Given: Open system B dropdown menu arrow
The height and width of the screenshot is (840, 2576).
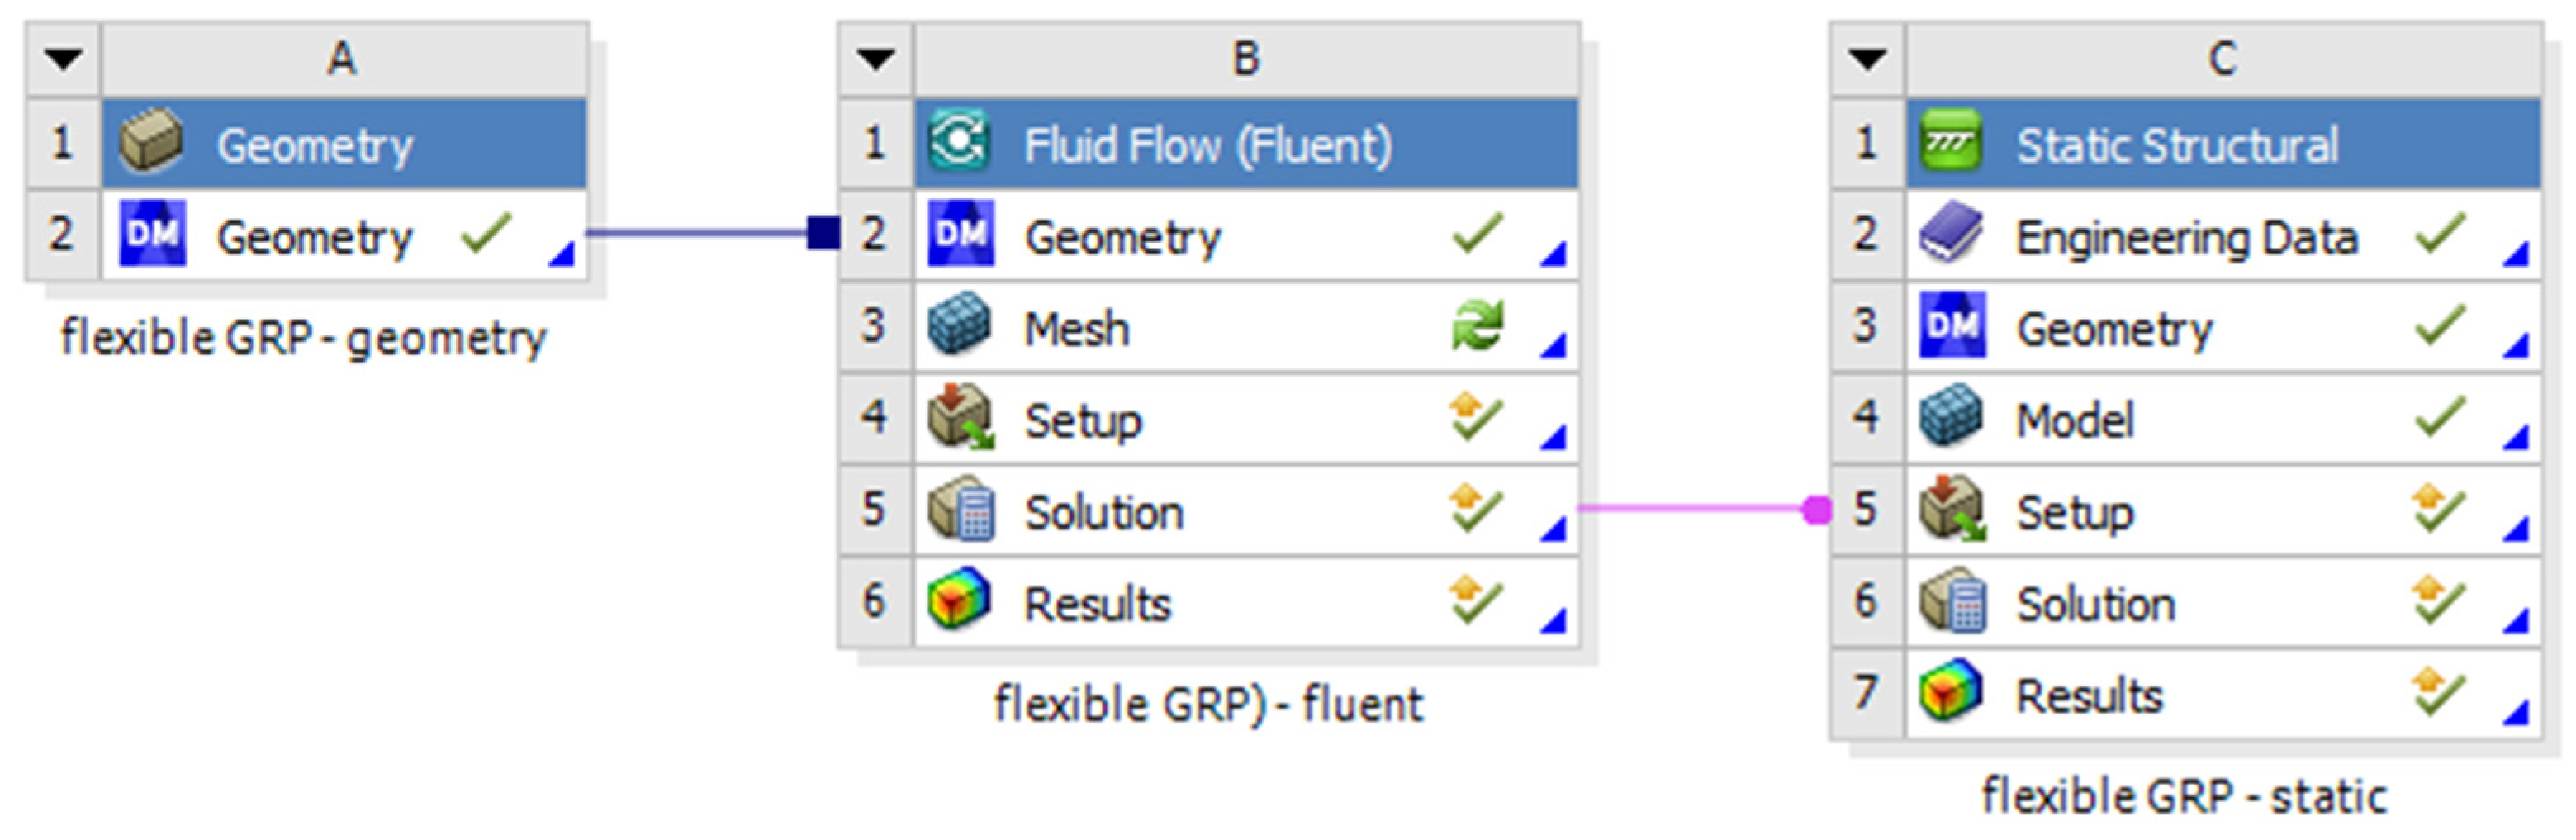Looking at the screenshot, I should 875,60.
